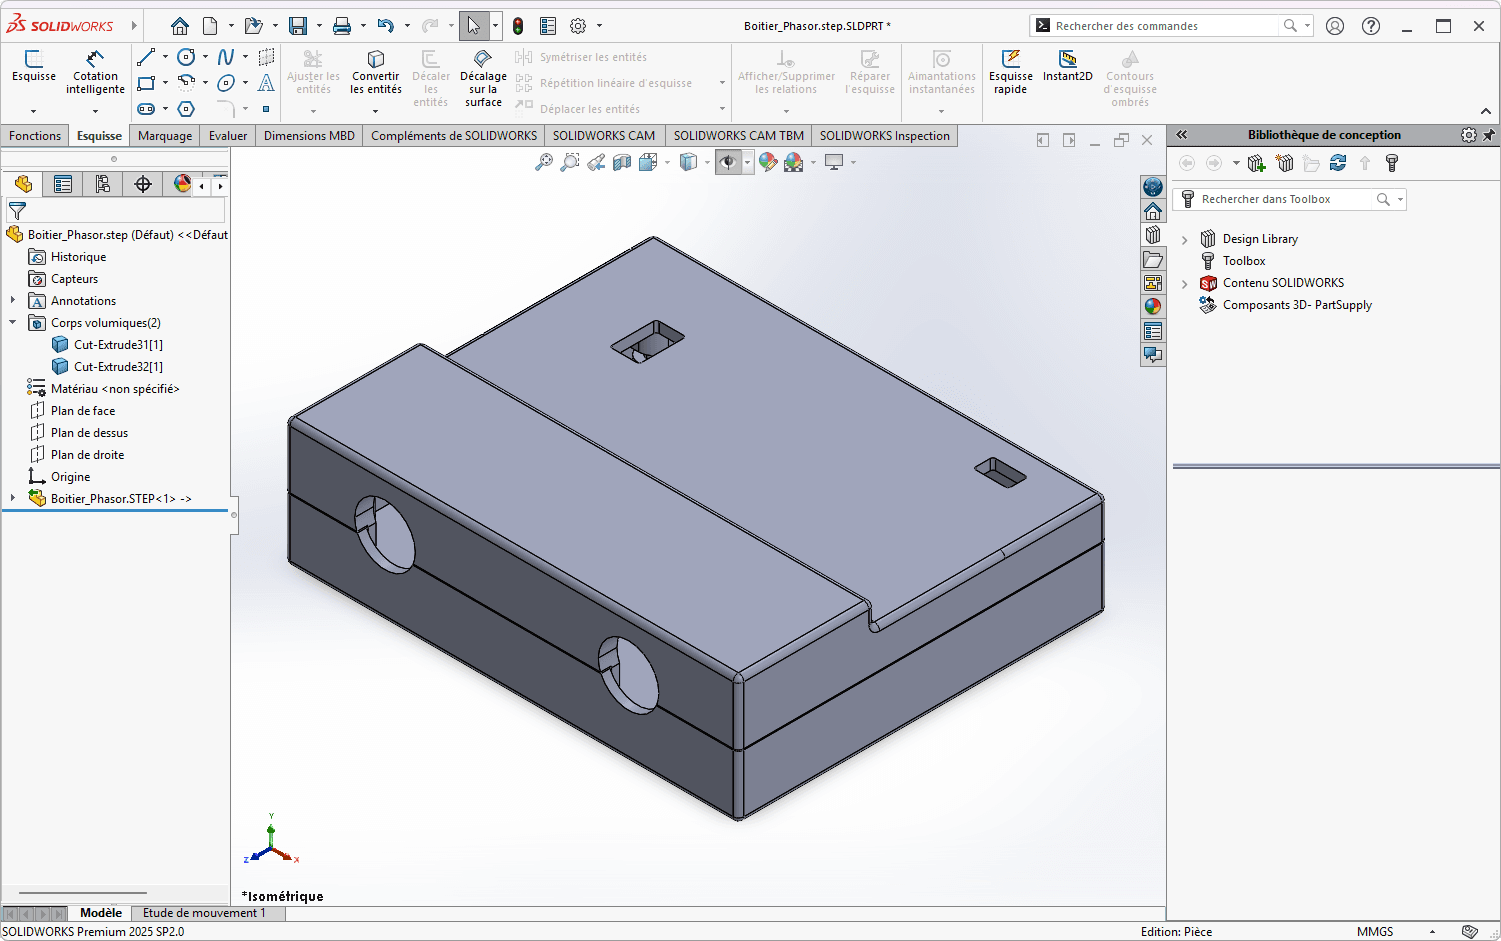Open the SOLIDWORKS CAM tab
The height and width of the screenshot is (941, 1501).
tap(604, 135)
